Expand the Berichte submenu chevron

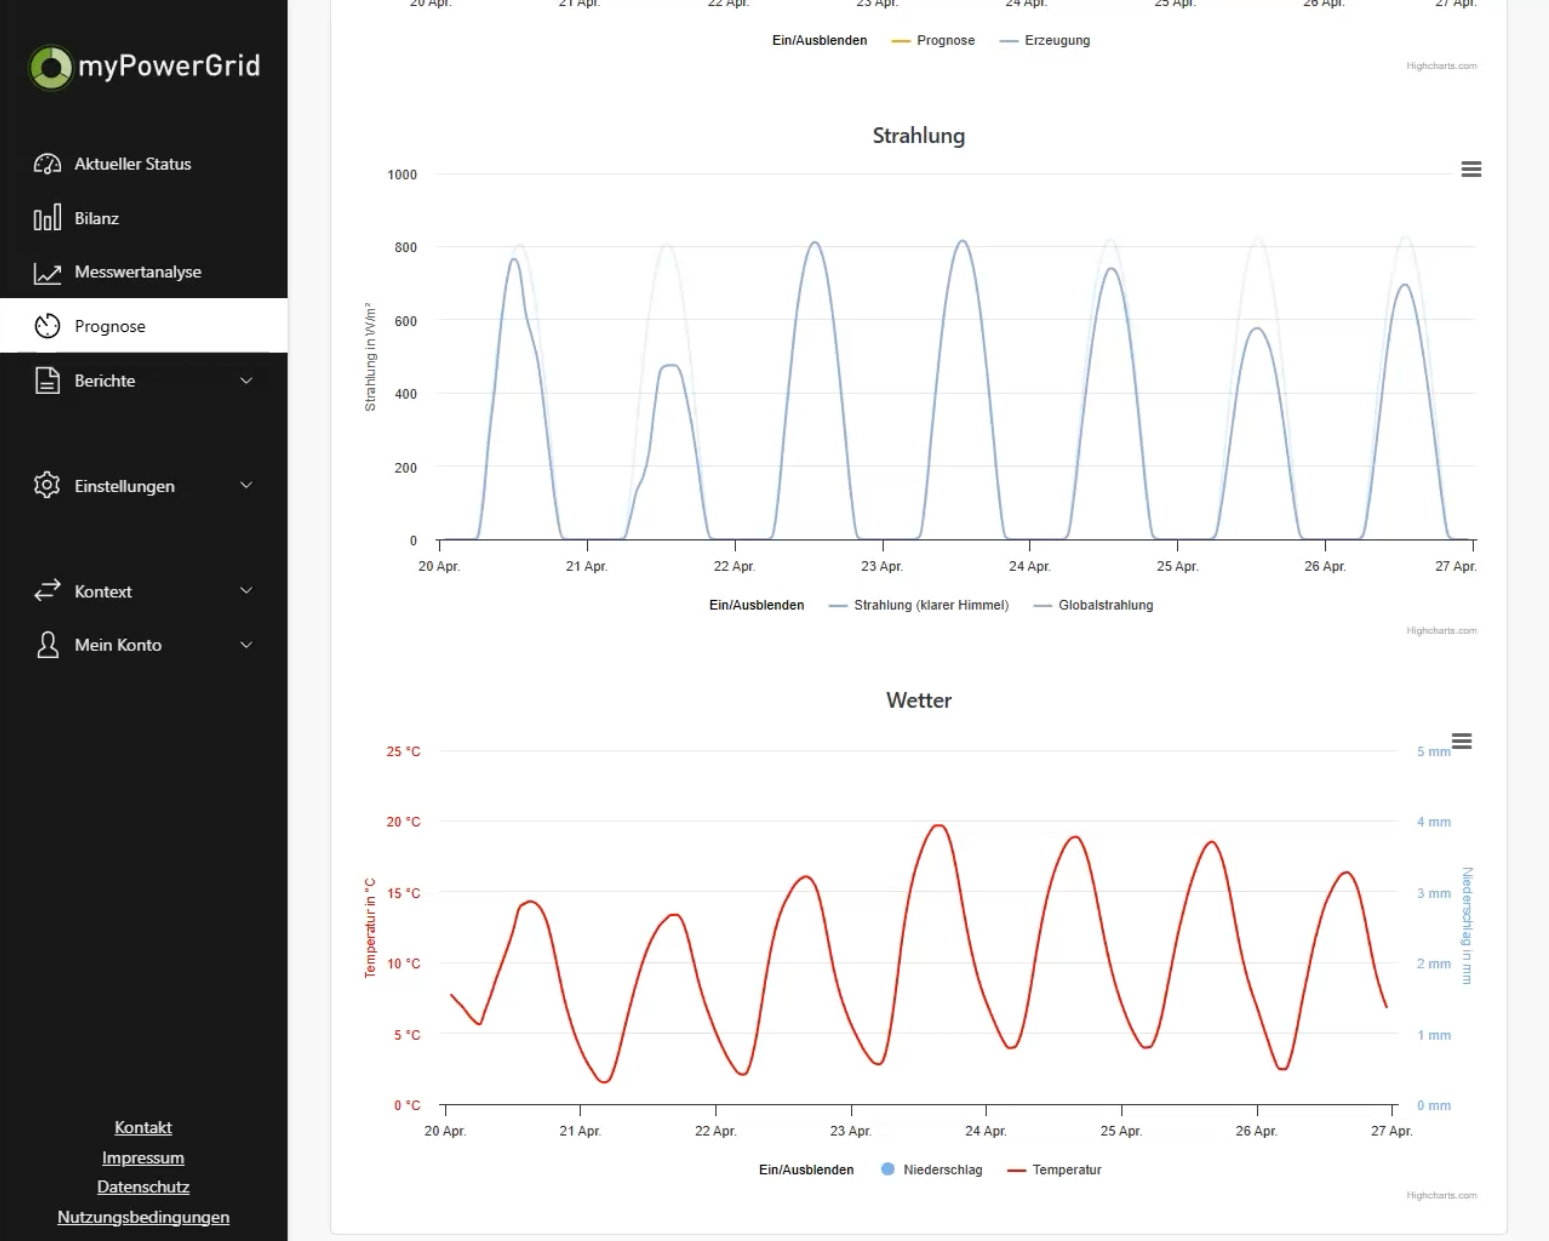(246, 380)
